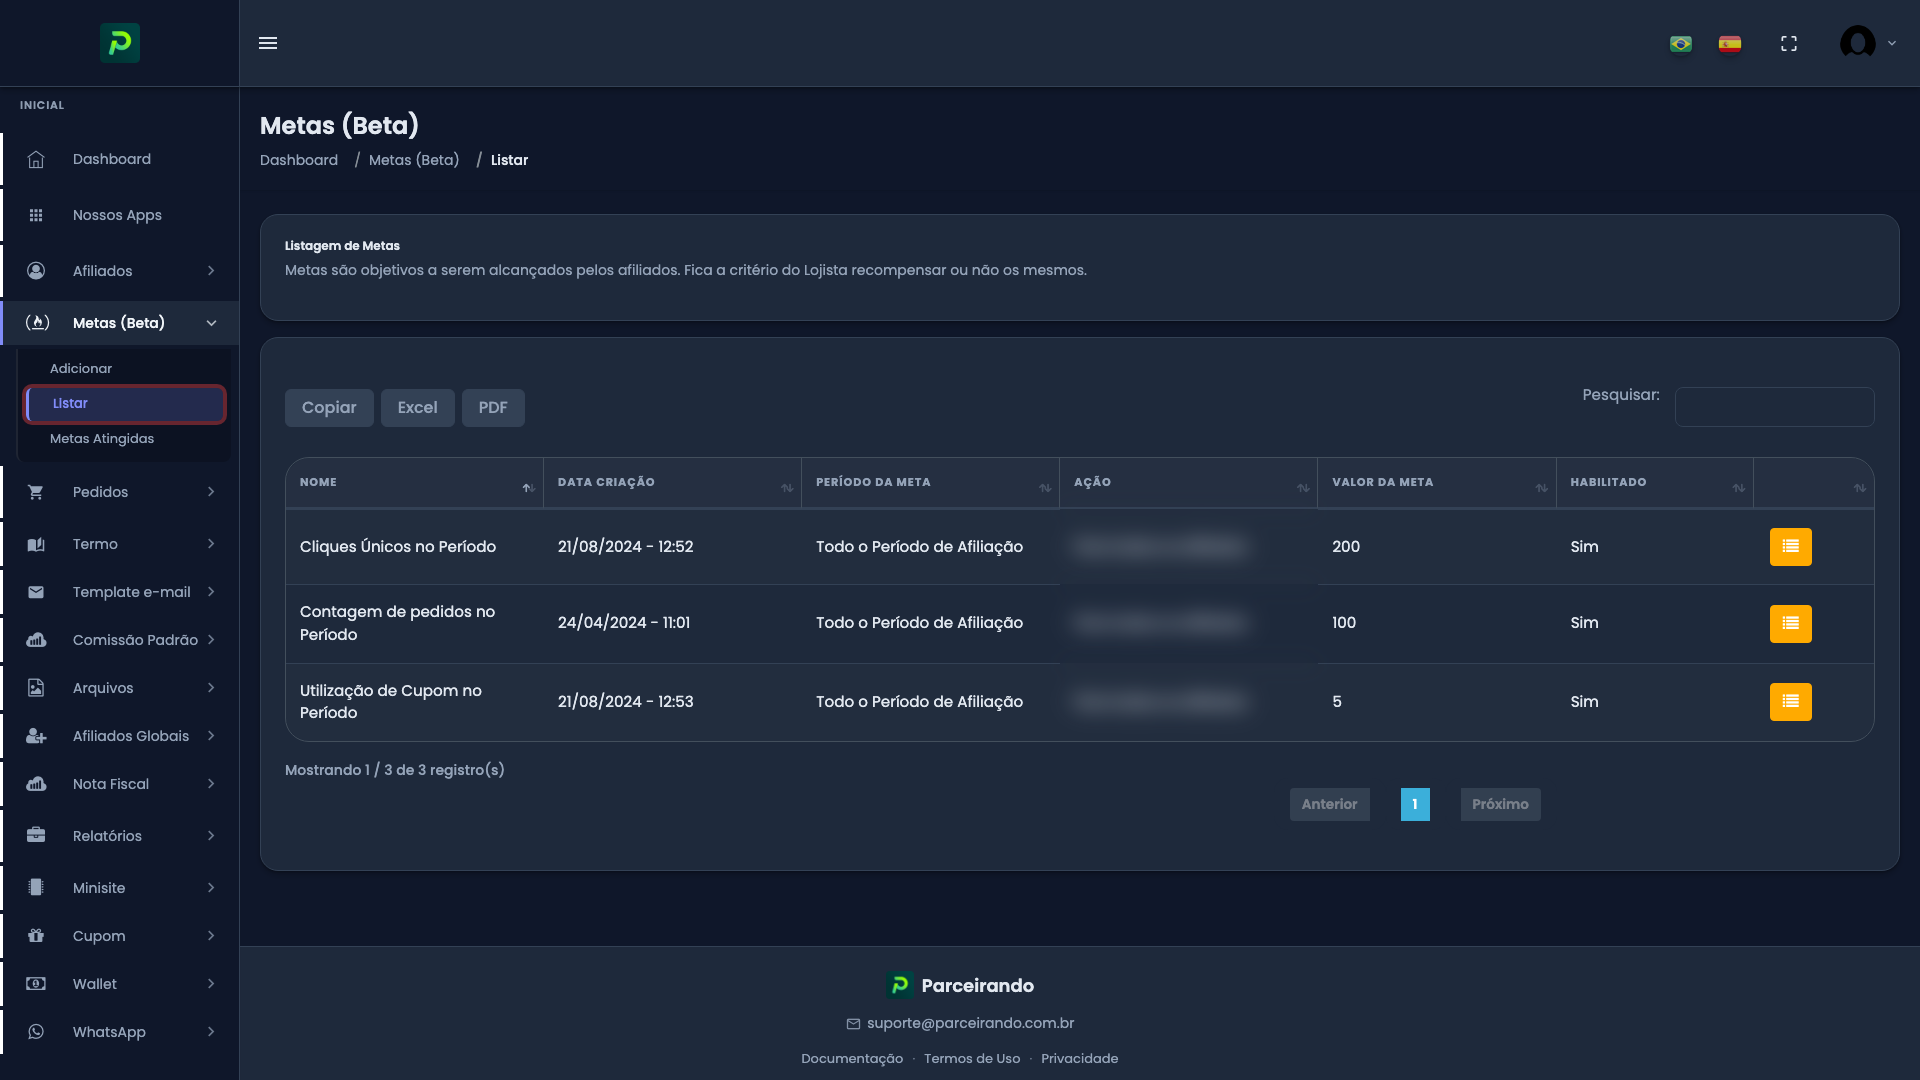1920x1080 pixels.
Task: Sort table by Nome column
Action: point(414,483)
